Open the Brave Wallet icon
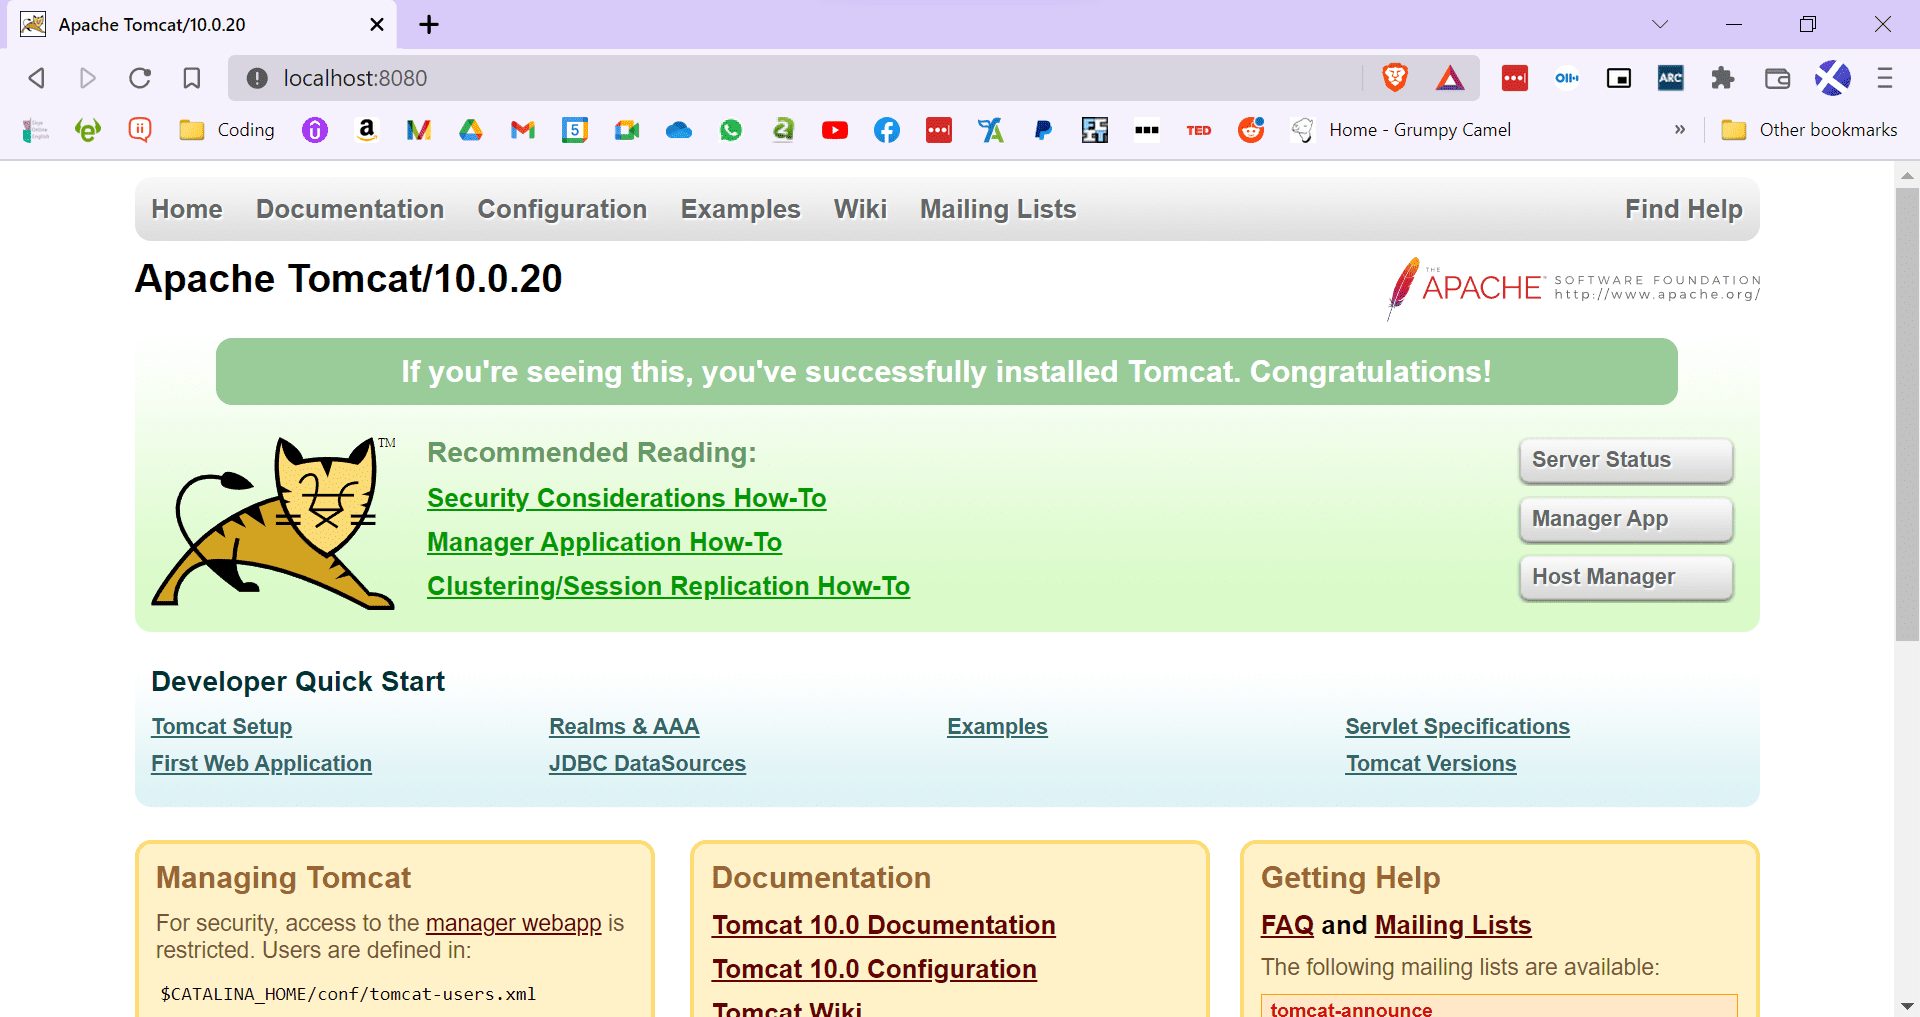 1777,77
